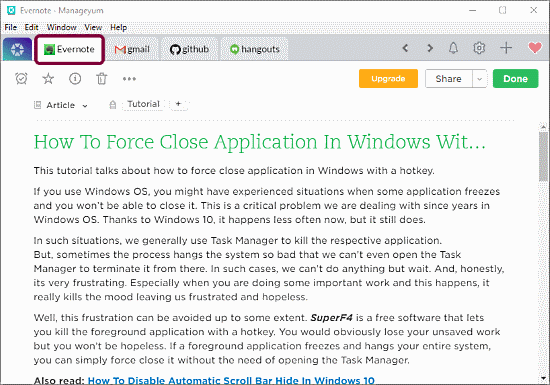
Task: Set a reminder with alarm clock icon
Action: (21, 79)
